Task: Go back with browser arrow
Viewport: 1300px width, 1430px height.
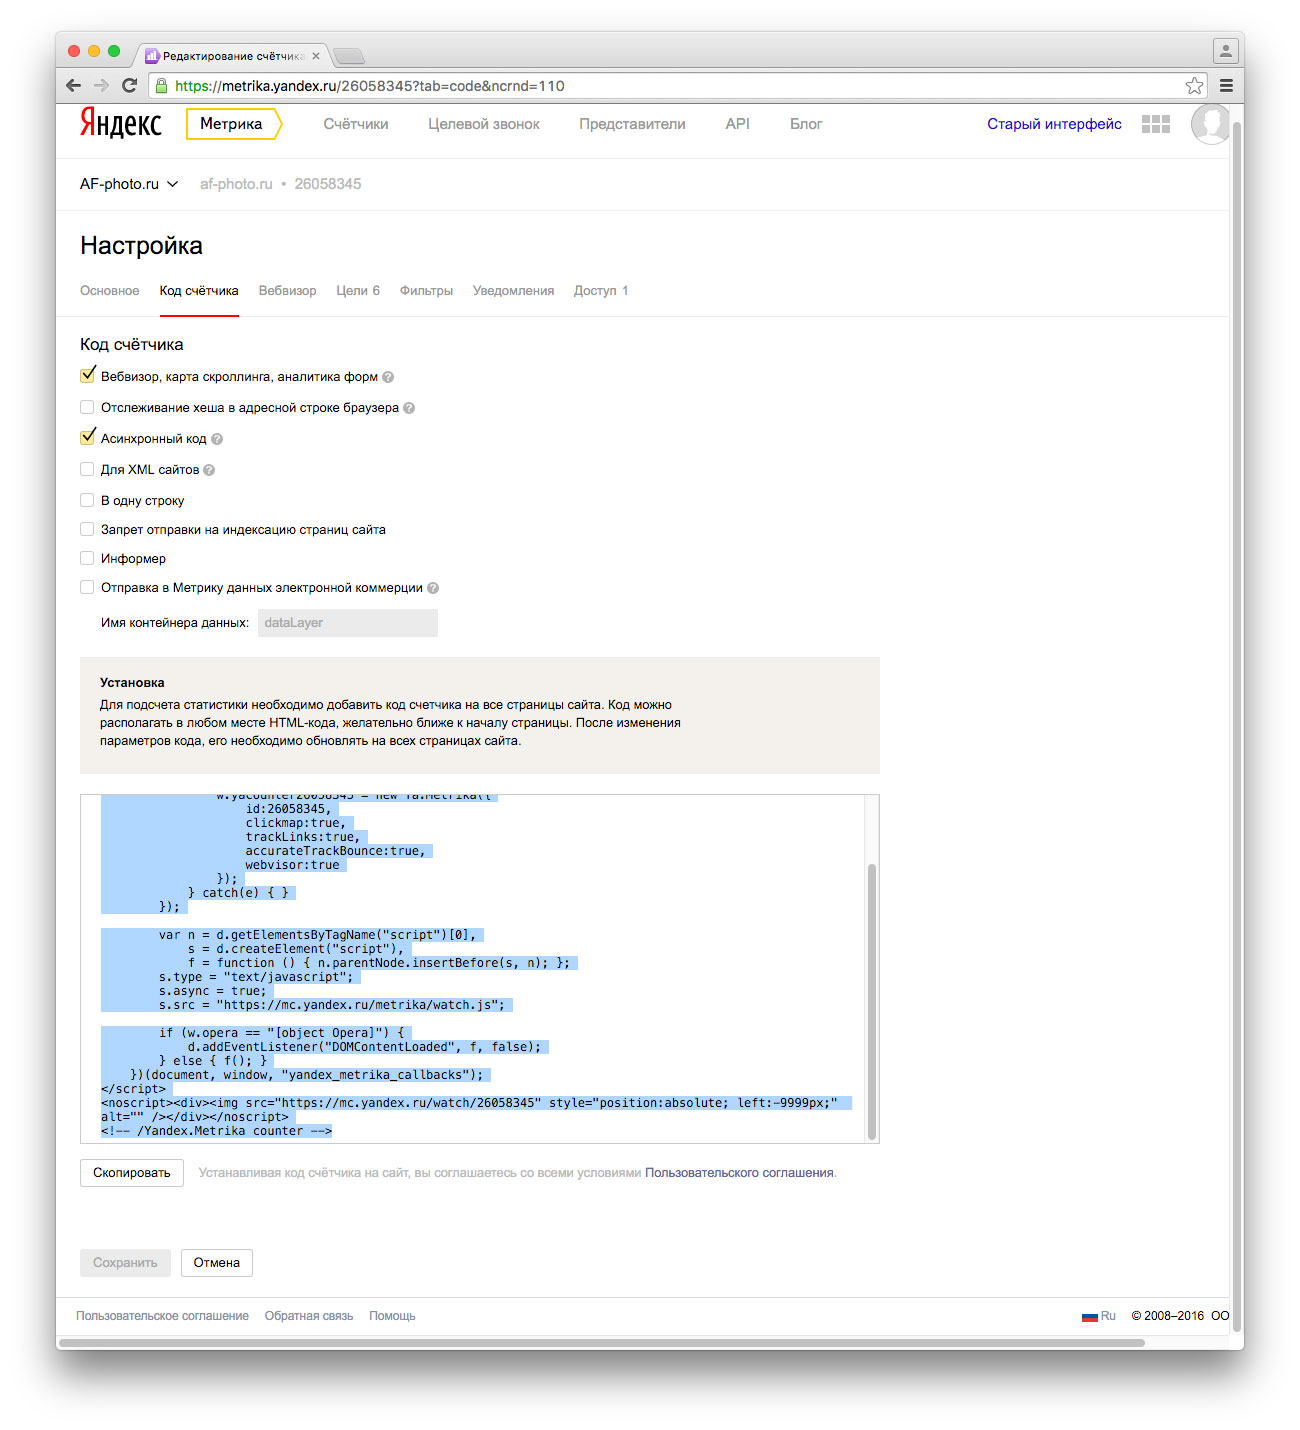Action: tap(73, 86)
